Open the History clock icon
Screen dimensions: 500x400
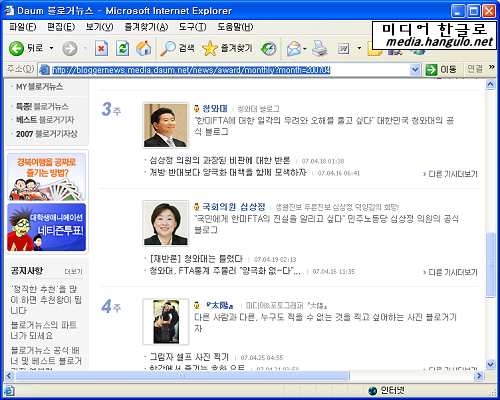(269, 49)
